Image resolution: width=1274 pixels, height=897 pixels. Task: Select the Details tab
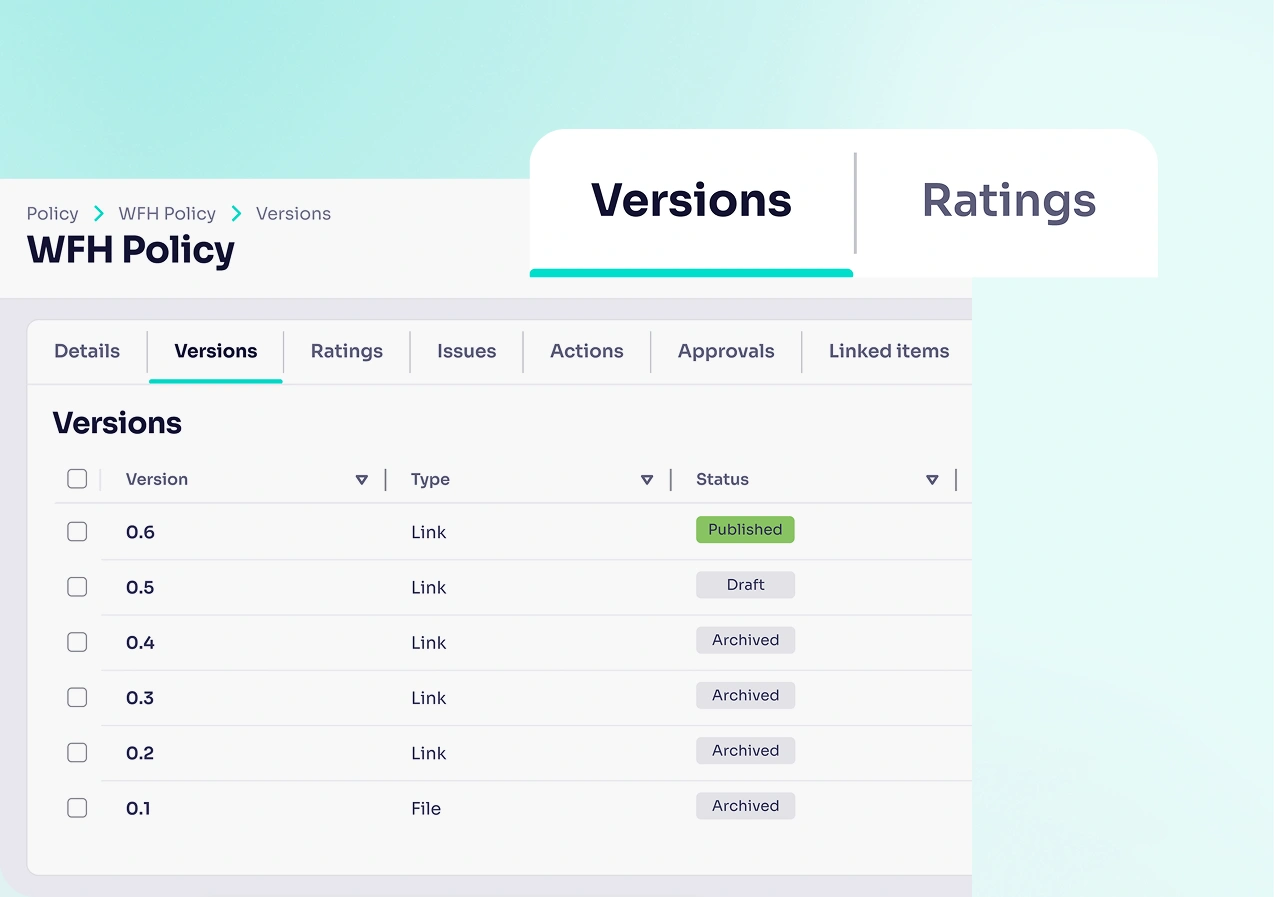pyautogui.click(x=86, y=351)
